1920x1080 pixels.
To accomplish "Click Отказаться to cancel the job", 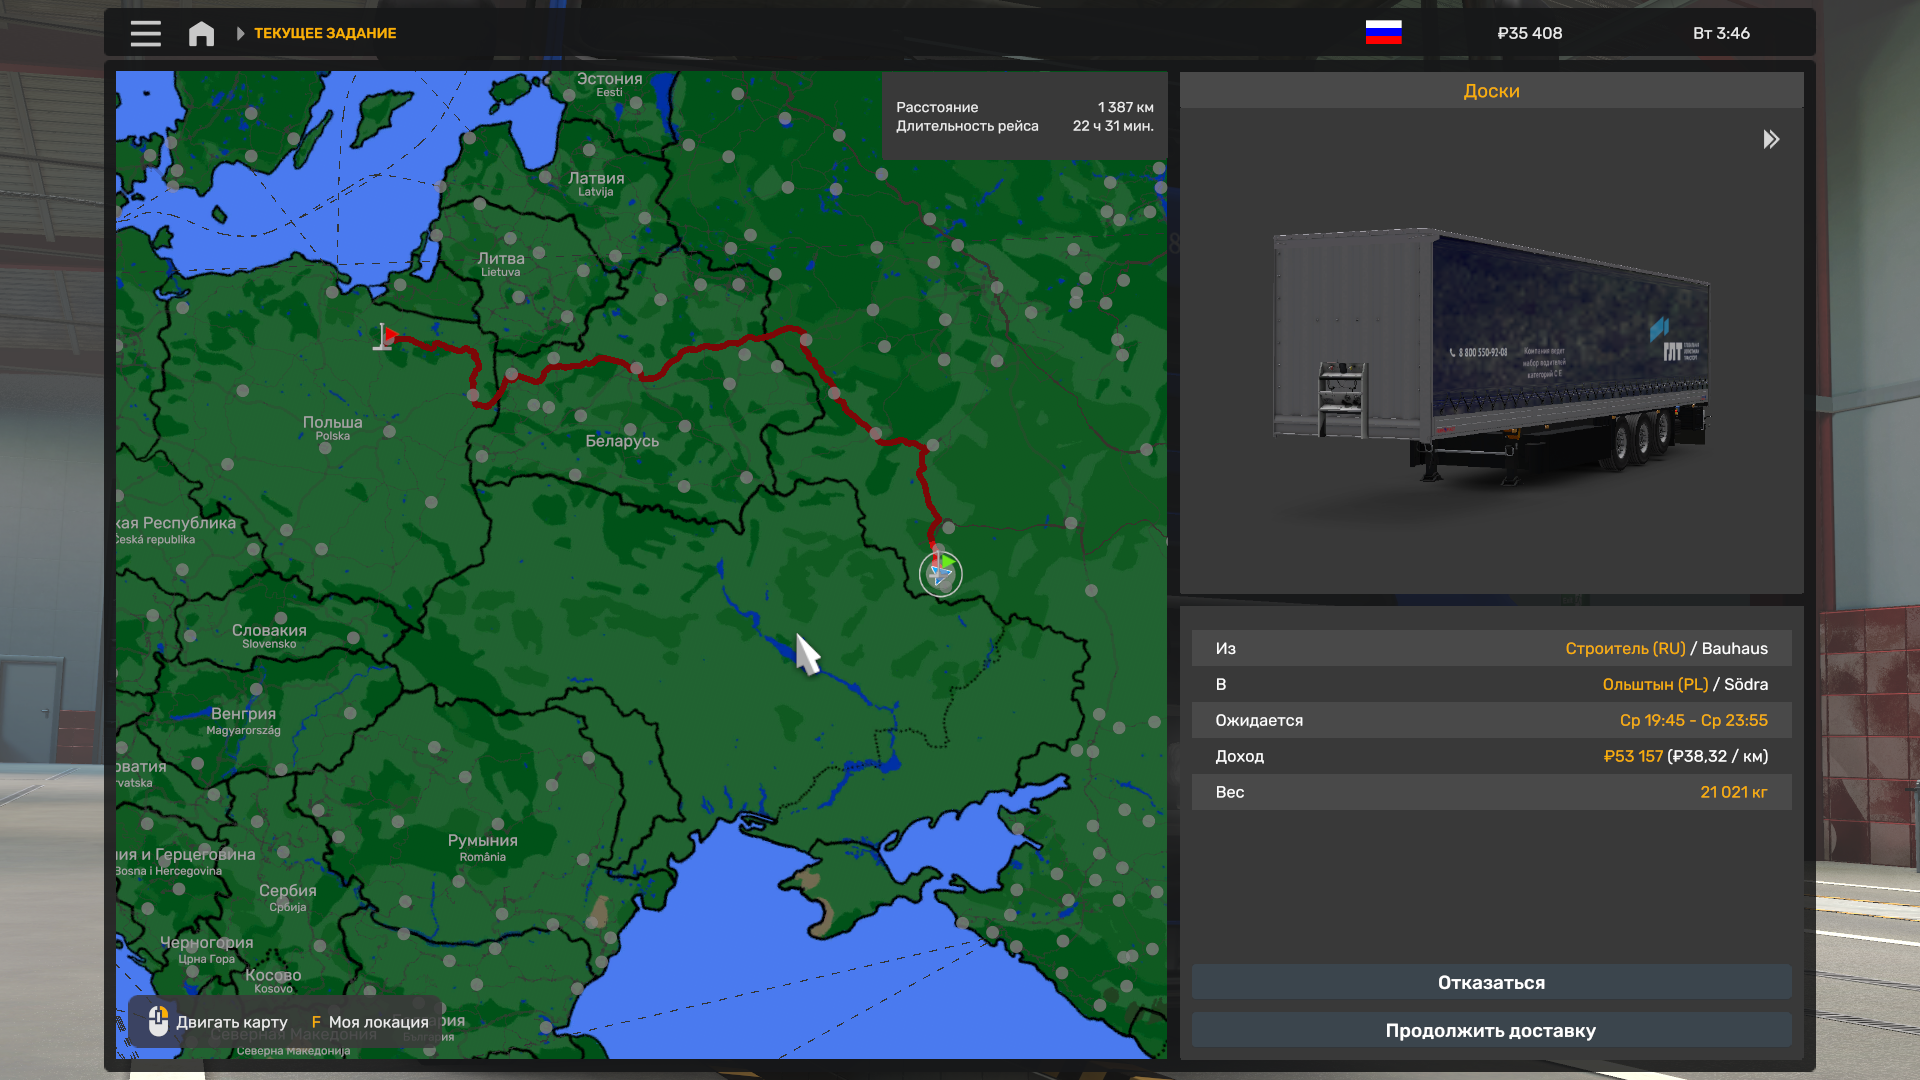I will coord(1491,982).
